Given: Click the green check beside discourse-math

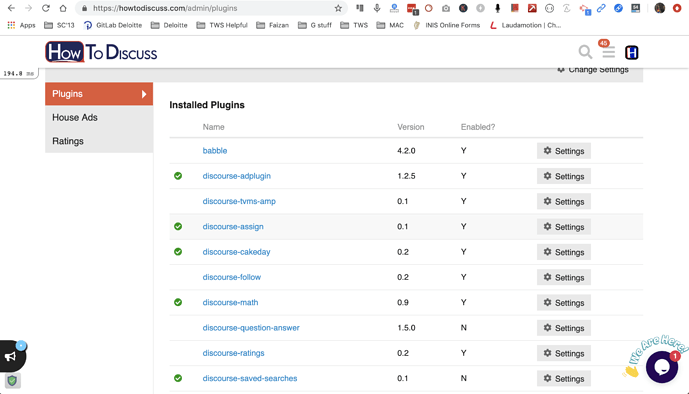Looking at the screenshot, I should [178, 302].
